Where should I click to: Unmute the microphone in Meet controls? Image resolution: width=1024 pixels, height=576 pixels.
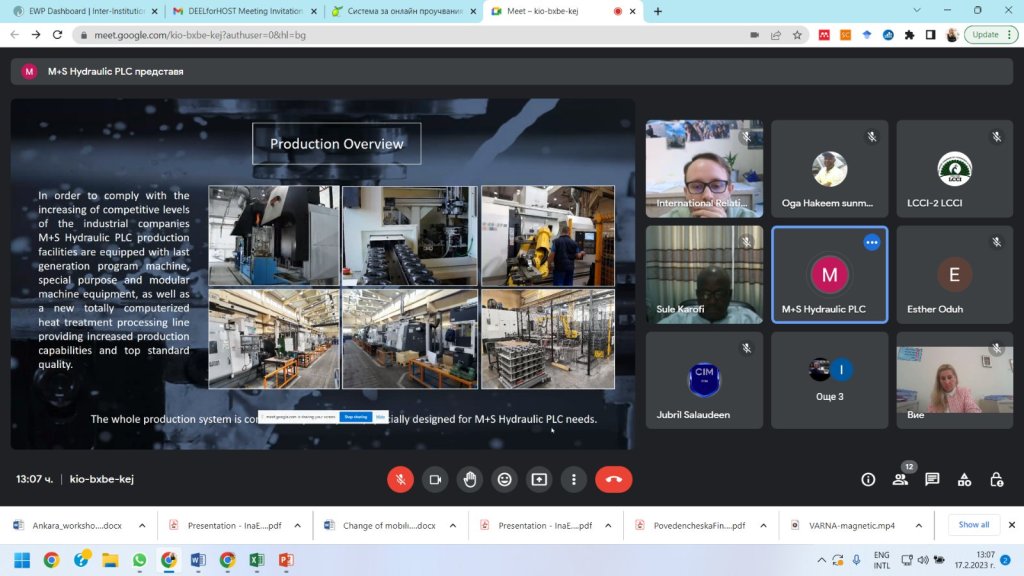tap(400, 479)
